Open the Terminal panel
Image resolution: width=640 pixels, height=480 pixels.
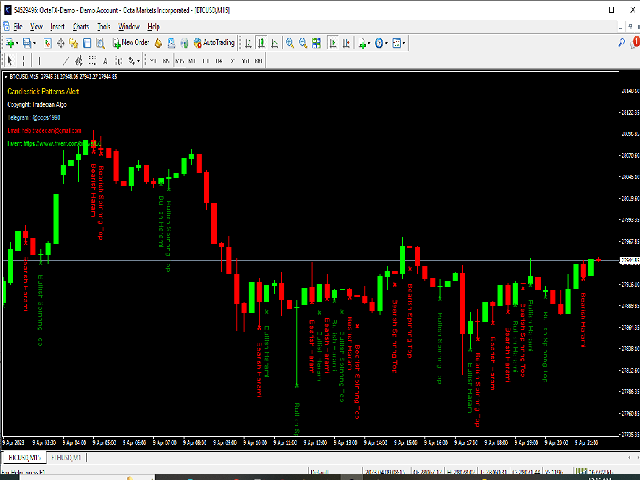click(87, 43)
